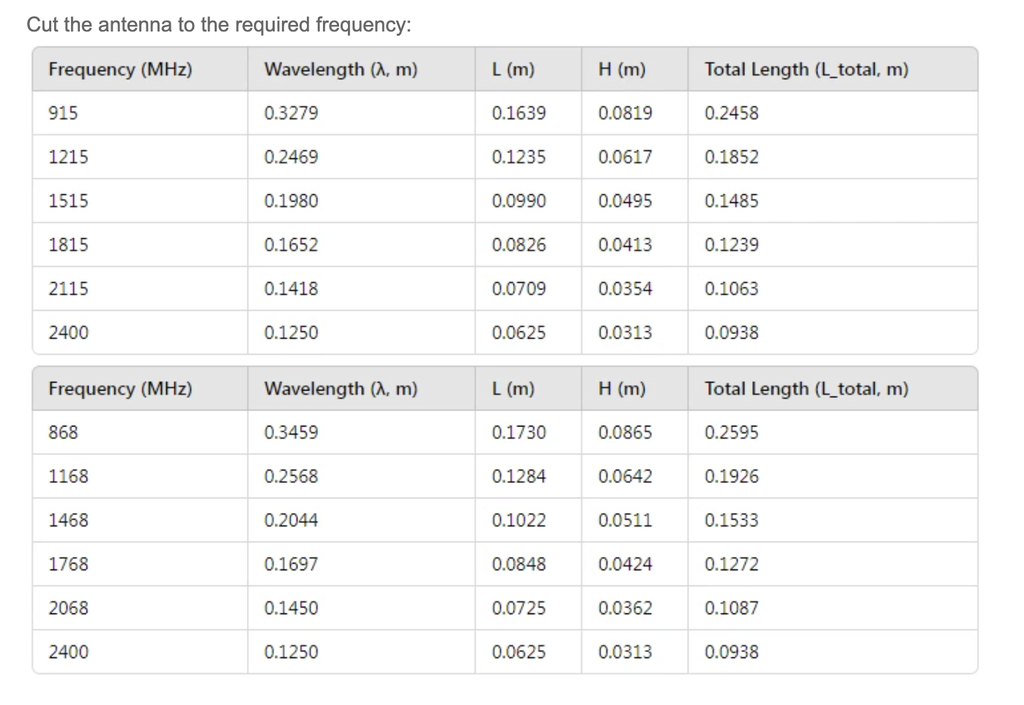Click the 2115 MHz frequency cell
The width and height of the screenshot is (1024, 705).
tap(68, 289)
